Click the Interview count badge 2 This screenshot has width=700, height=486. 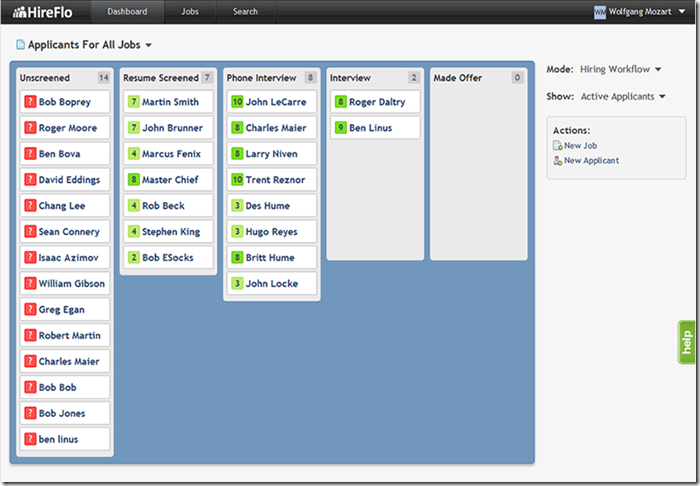click(x=414, y=78)
